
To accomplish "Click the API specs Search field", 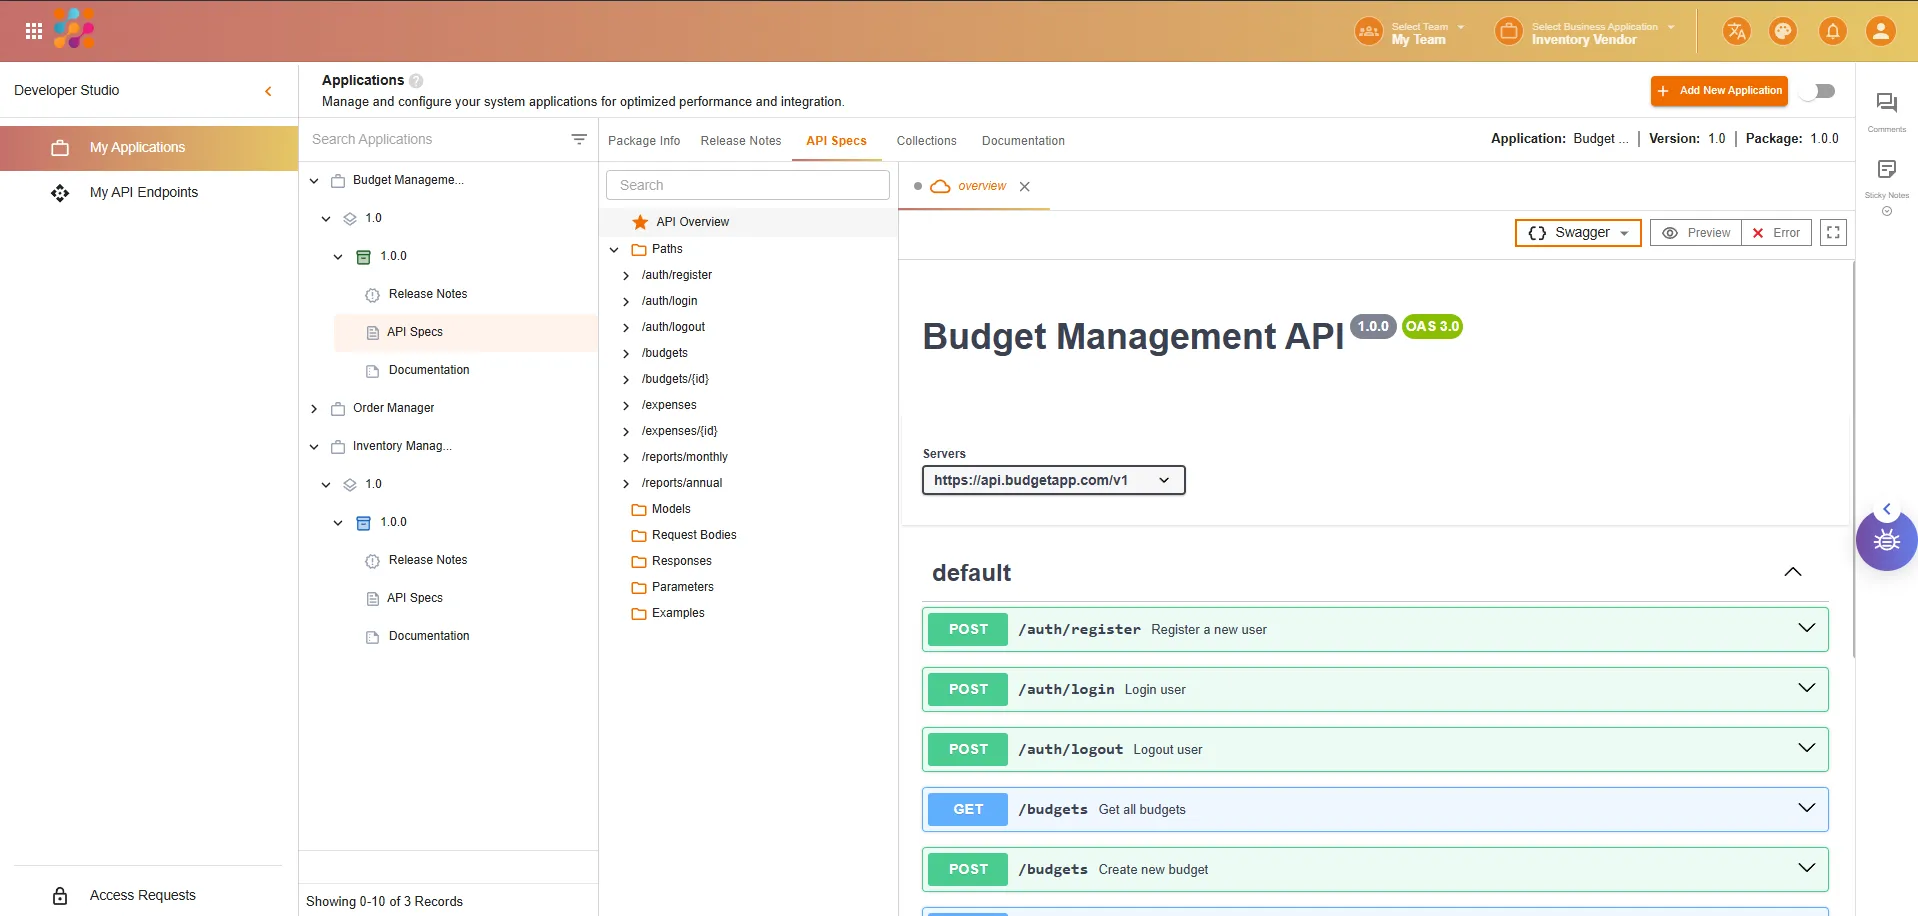I will [747, 185].
